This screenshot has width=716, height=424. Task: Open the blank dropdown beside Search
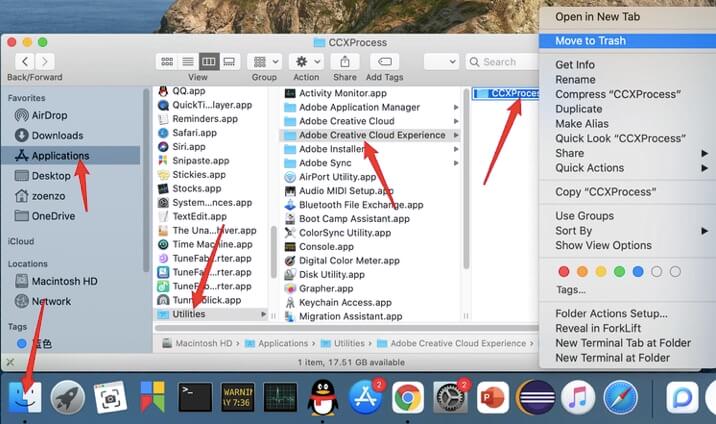(x=441, y=62)
